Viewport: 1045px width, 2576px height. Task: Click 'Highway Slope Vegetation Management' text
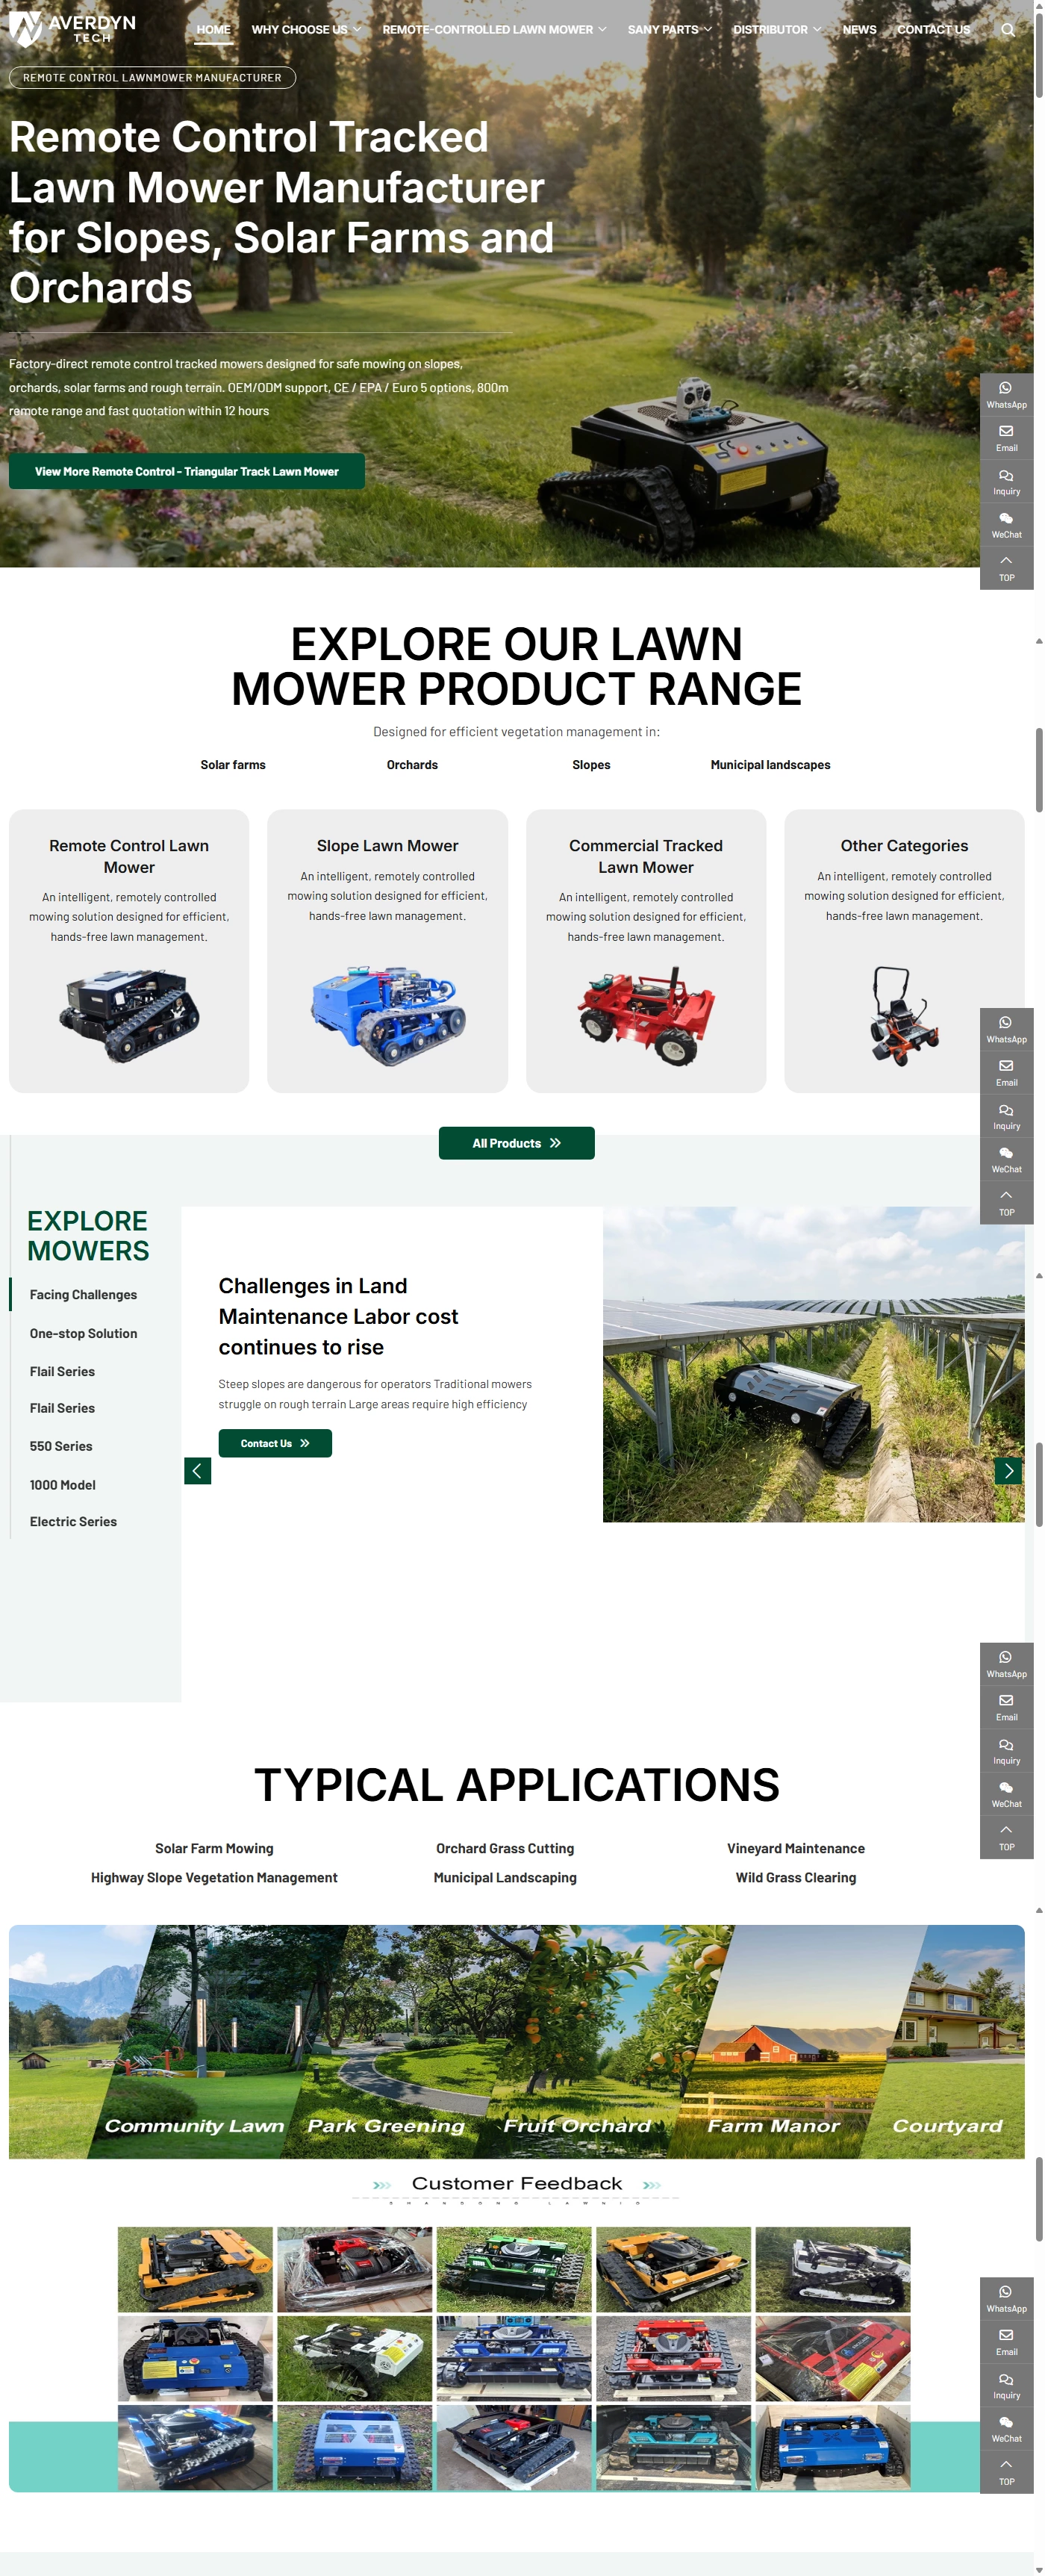[x=214, y=1878]
